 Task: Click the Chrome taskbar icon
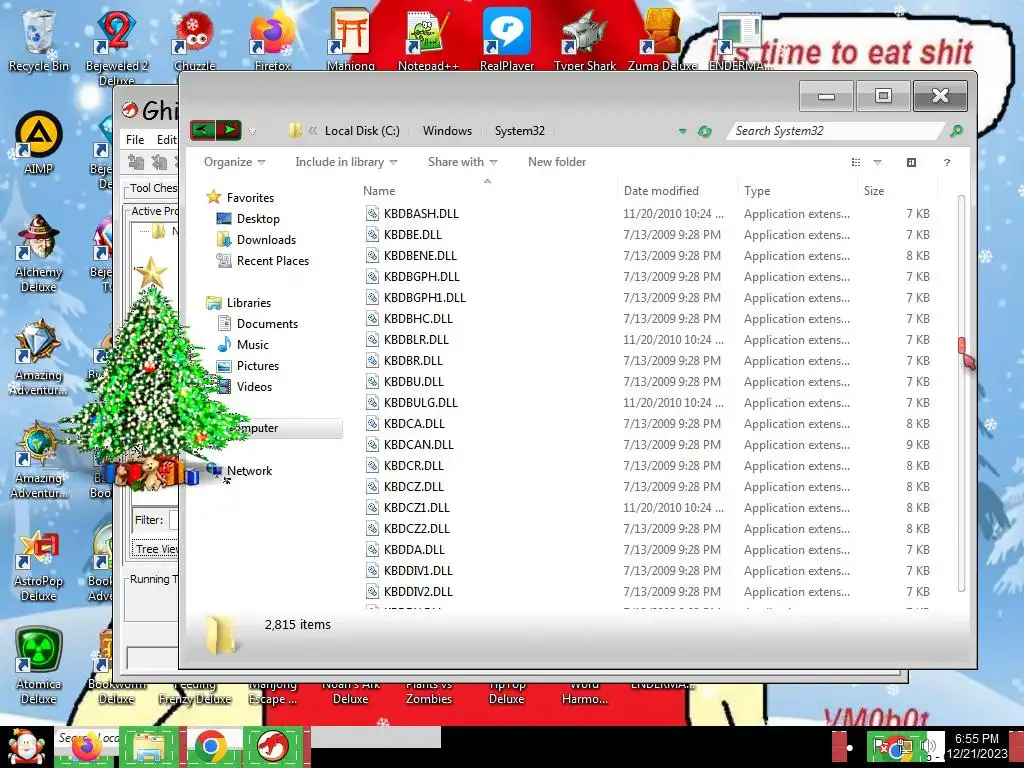[x=210, y=747]
